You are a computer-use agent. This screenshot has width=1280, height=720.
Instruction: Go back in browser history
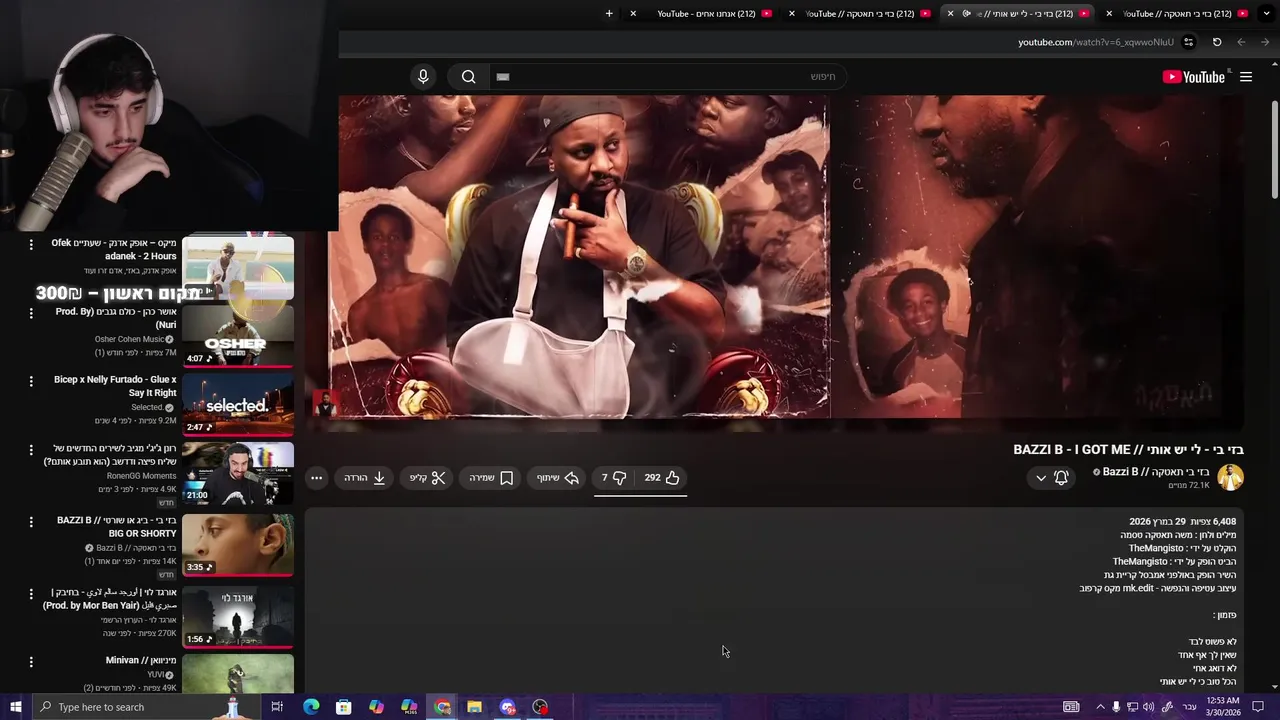1266,42
